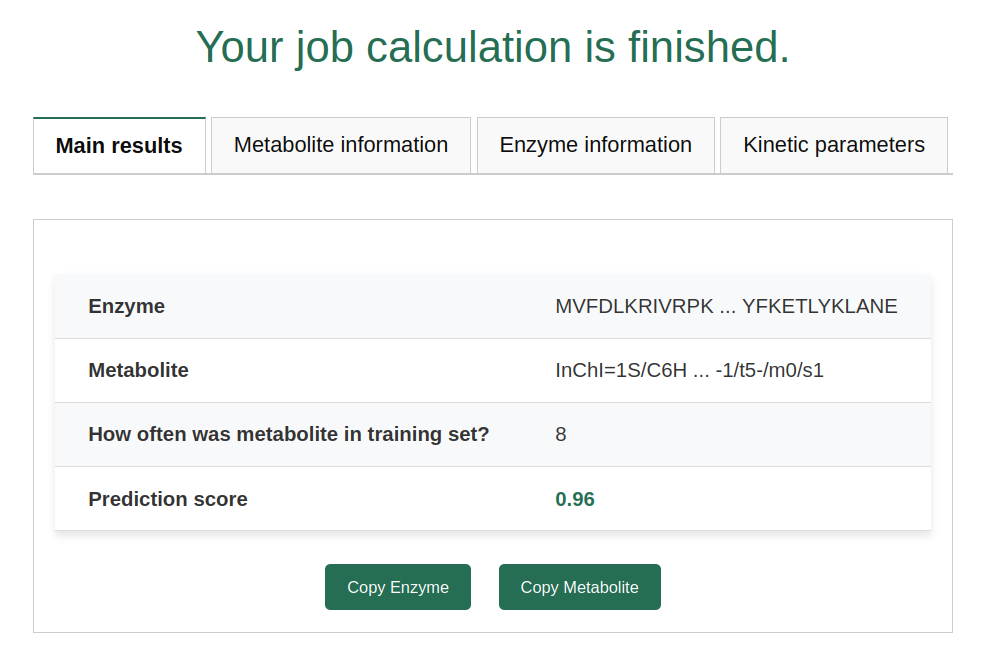Open the Metabolite information tab

(340, 145)
